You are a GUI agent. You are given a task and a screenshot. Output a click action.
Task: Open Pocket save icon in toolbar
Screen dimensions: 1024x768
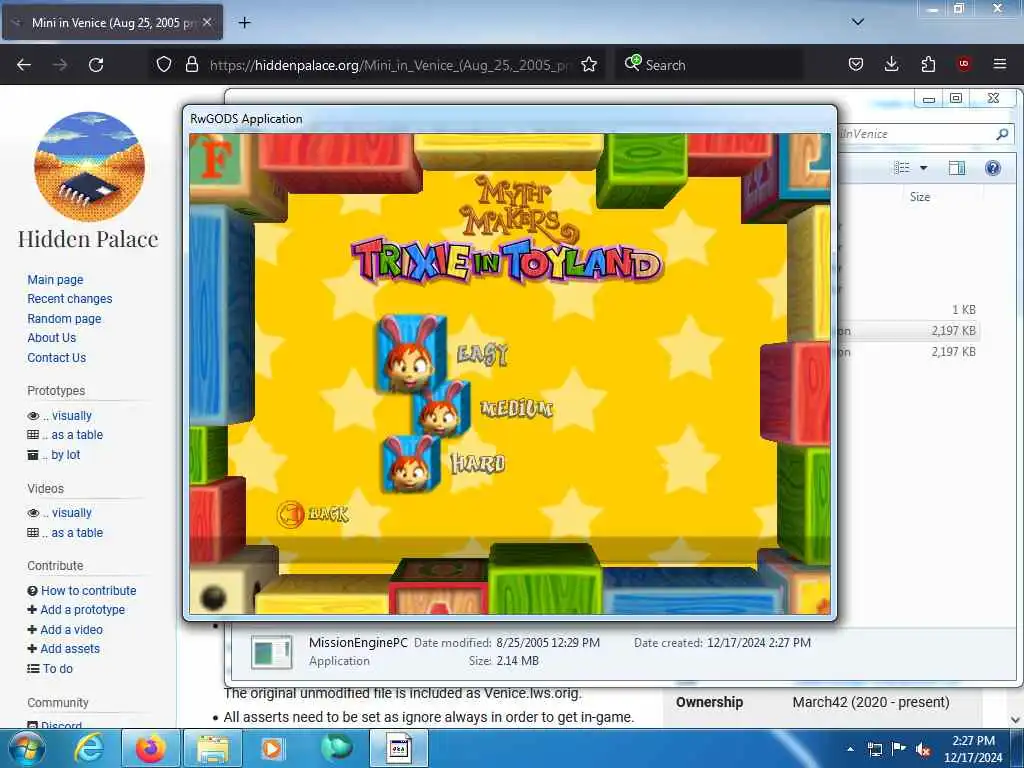[x=856, y=65]
